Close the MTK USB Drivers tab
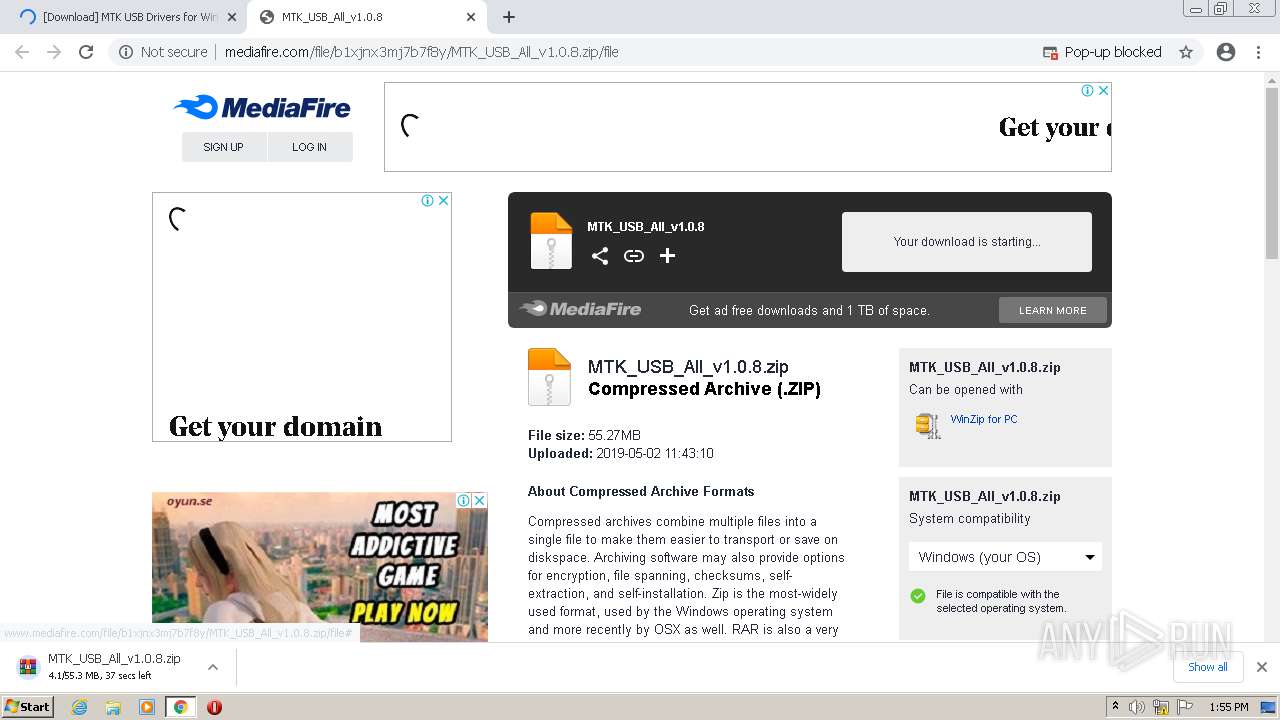Screen dimensions: 1280x720 coord(231,17)
